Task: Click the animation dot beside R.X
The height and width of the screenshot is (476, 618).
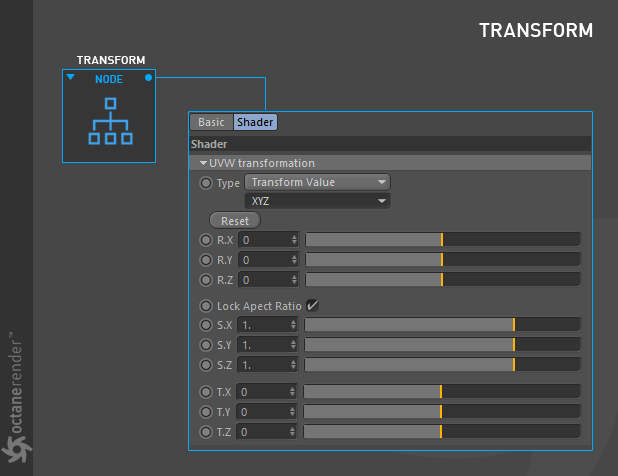Action: (206, 240)
